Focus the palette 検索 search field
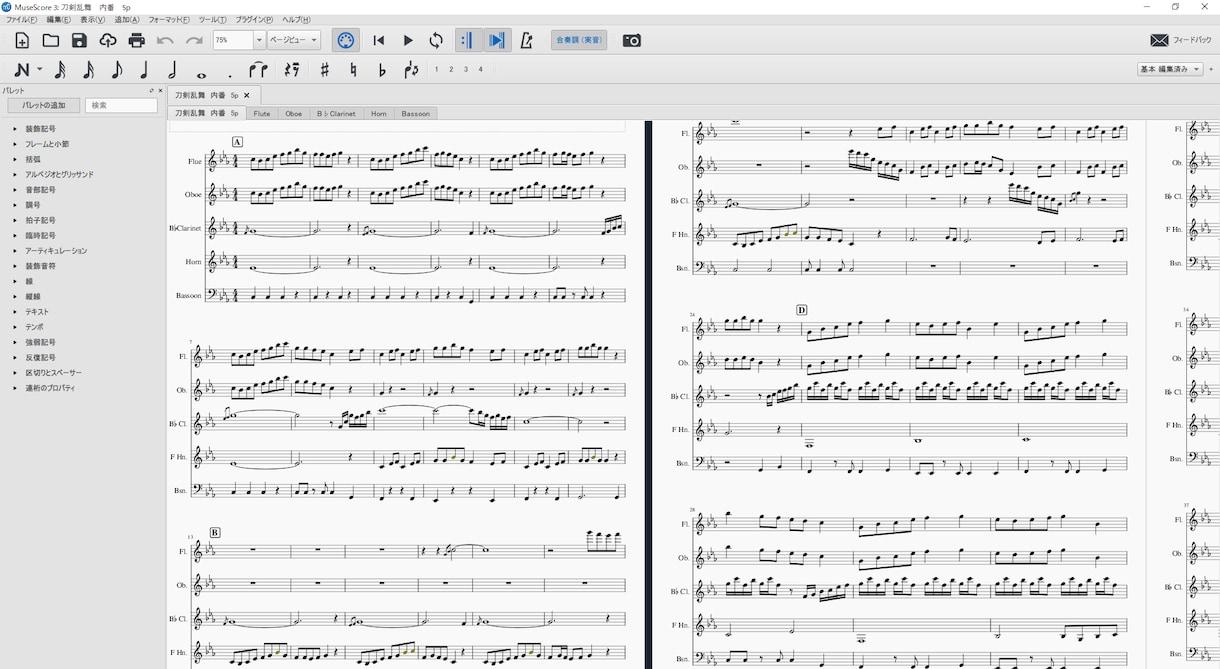 pyautogui.click(x=121, y=106)
